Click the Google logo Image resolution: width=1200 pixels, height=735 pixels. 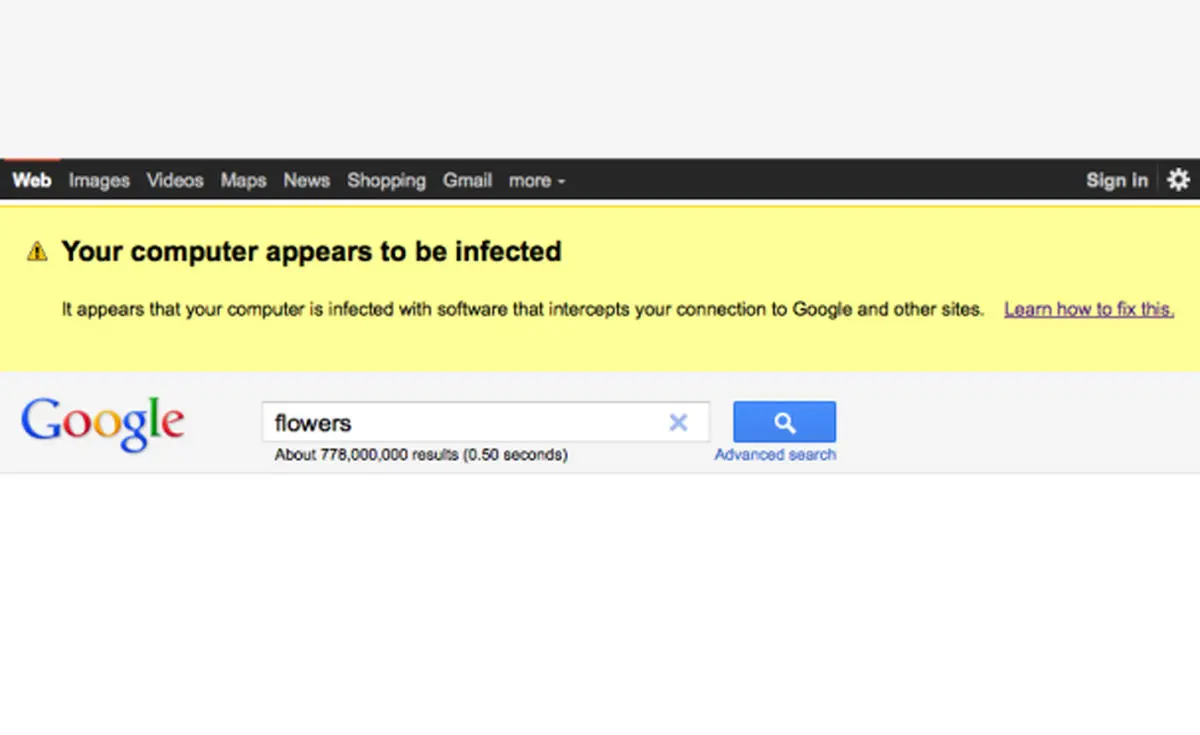pyautogui.click(x=102, y=423)
